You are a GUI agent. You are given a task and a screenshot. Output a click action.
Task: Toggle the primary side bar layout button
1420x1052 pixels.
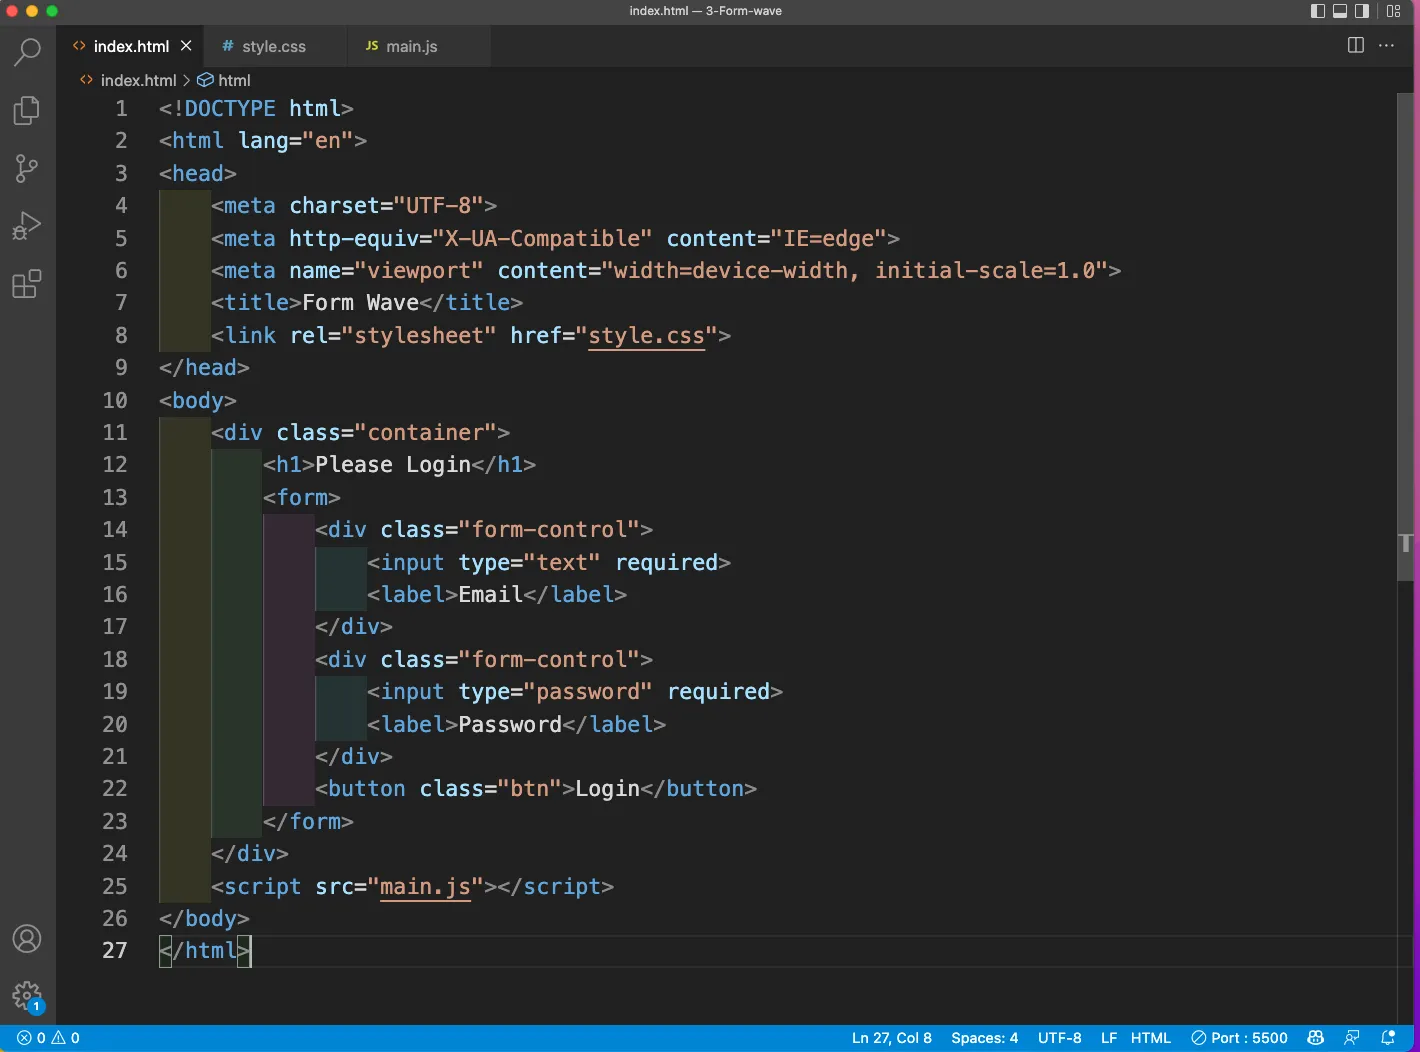[x=1317, y=11]
